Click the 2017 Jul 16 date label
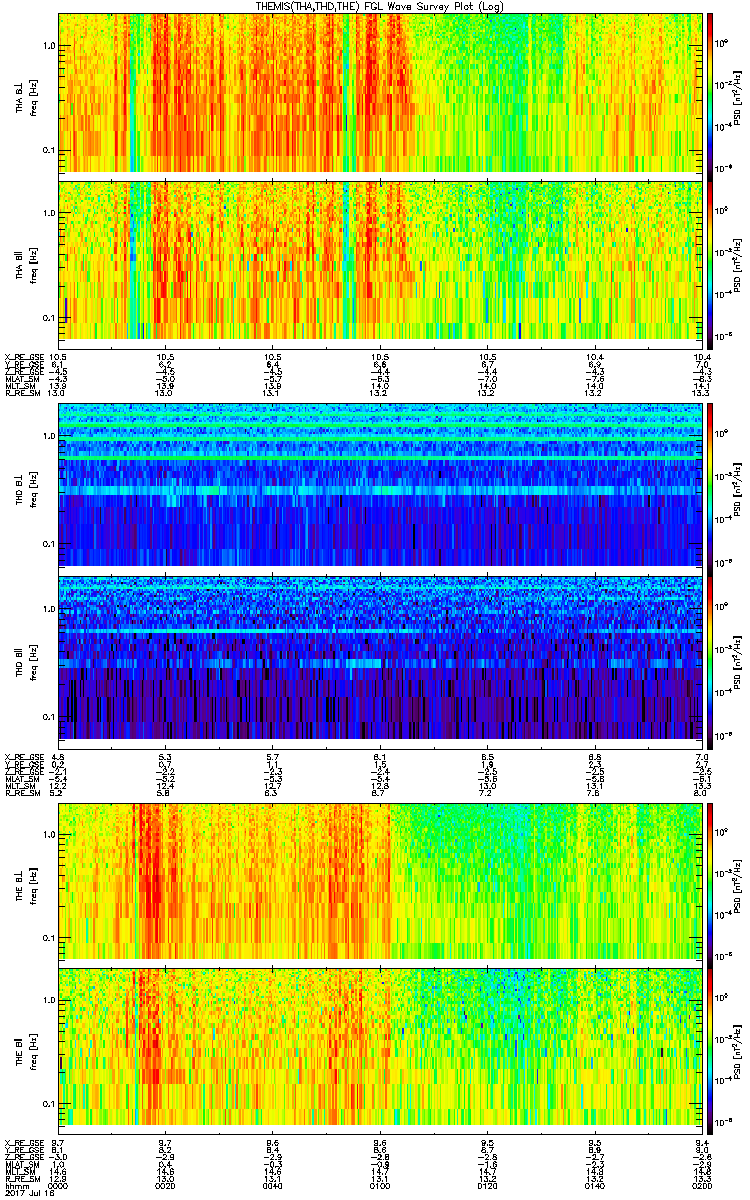The height and width of the screenshot is (1200, 750). (x=27, y=1194)
